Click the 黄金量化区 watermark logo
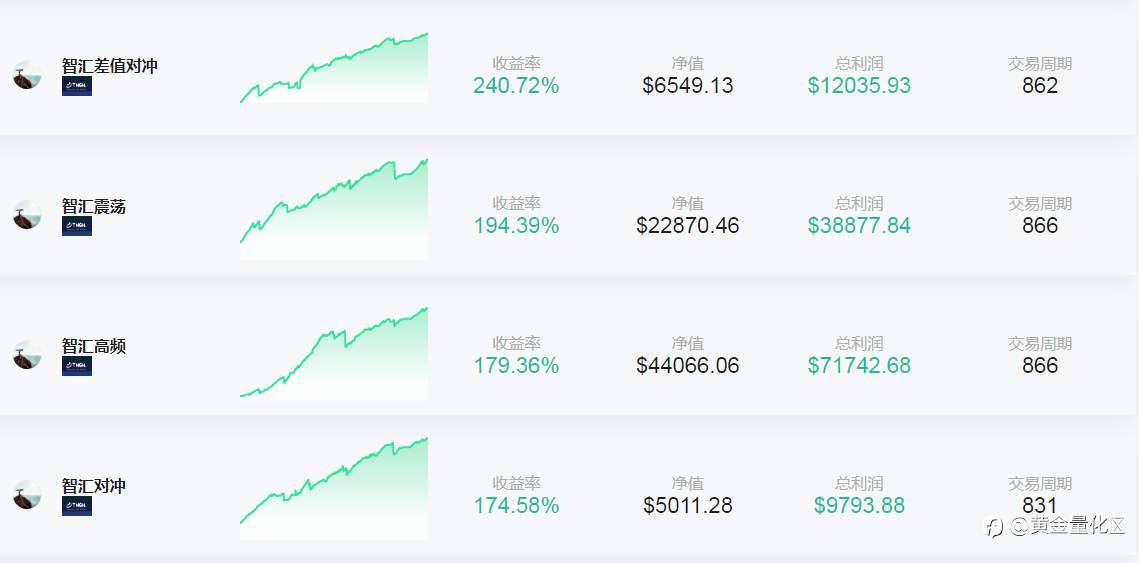The height and width of the screenshot is (563, 1139). coord(1055,526)
